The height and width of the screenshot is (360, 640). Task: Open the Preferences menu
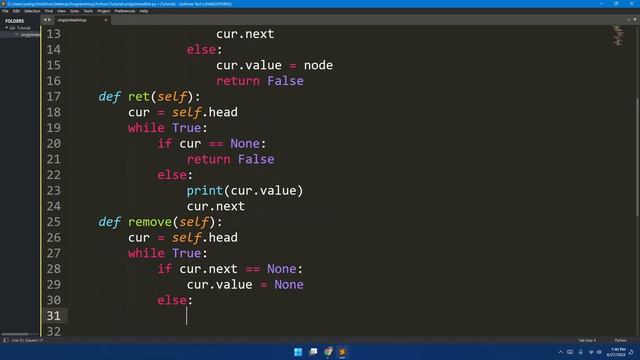[x=125, y=11]
